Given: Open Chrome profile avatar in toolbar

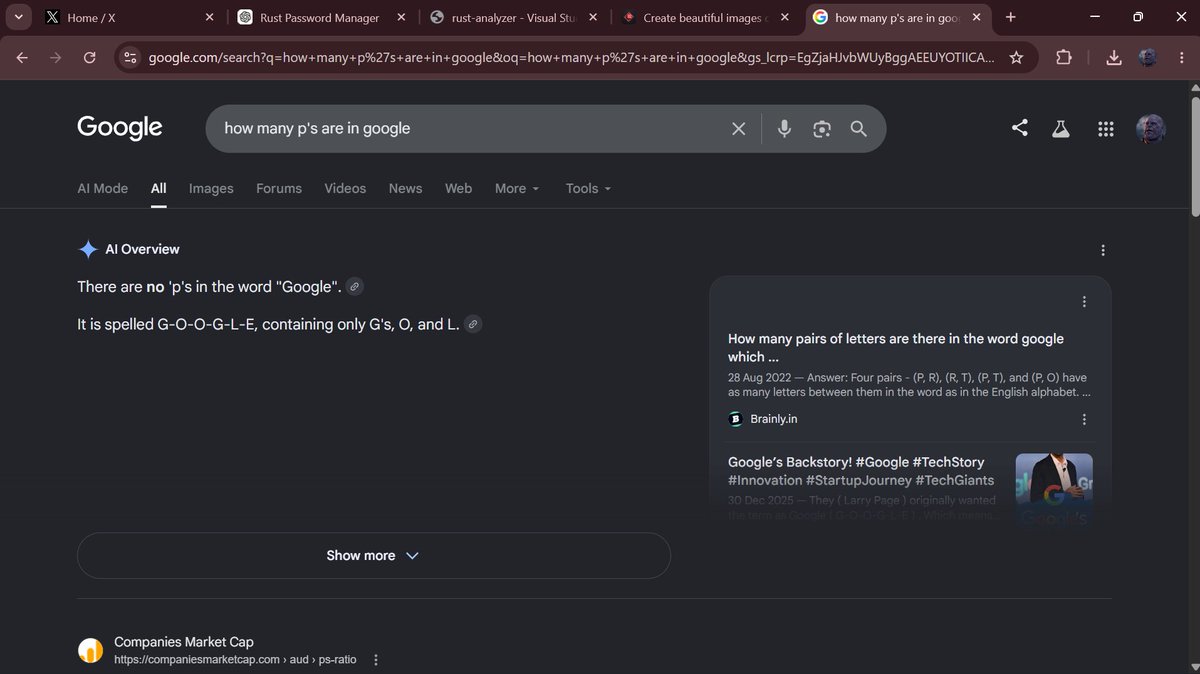Looking at the screenshot, I should 1147,58.
